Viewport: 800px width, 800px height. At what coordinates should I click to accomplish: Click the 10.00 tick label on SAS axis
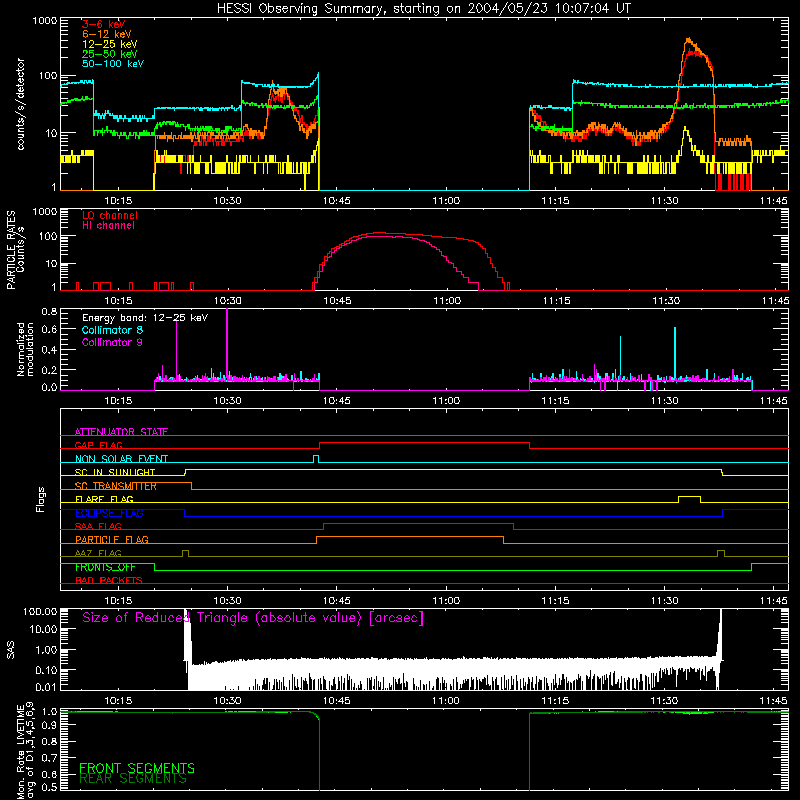[x=42, y=629]
